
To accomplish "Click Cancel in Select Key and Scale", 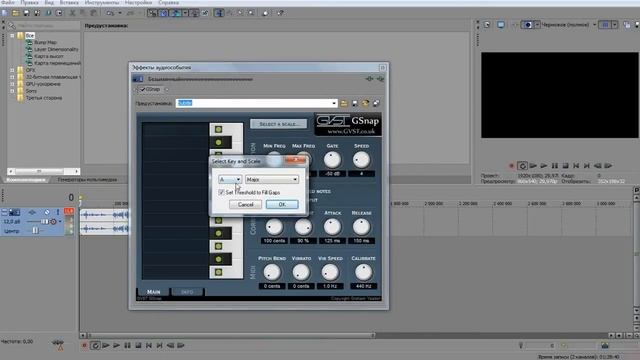I will [245, 204].
